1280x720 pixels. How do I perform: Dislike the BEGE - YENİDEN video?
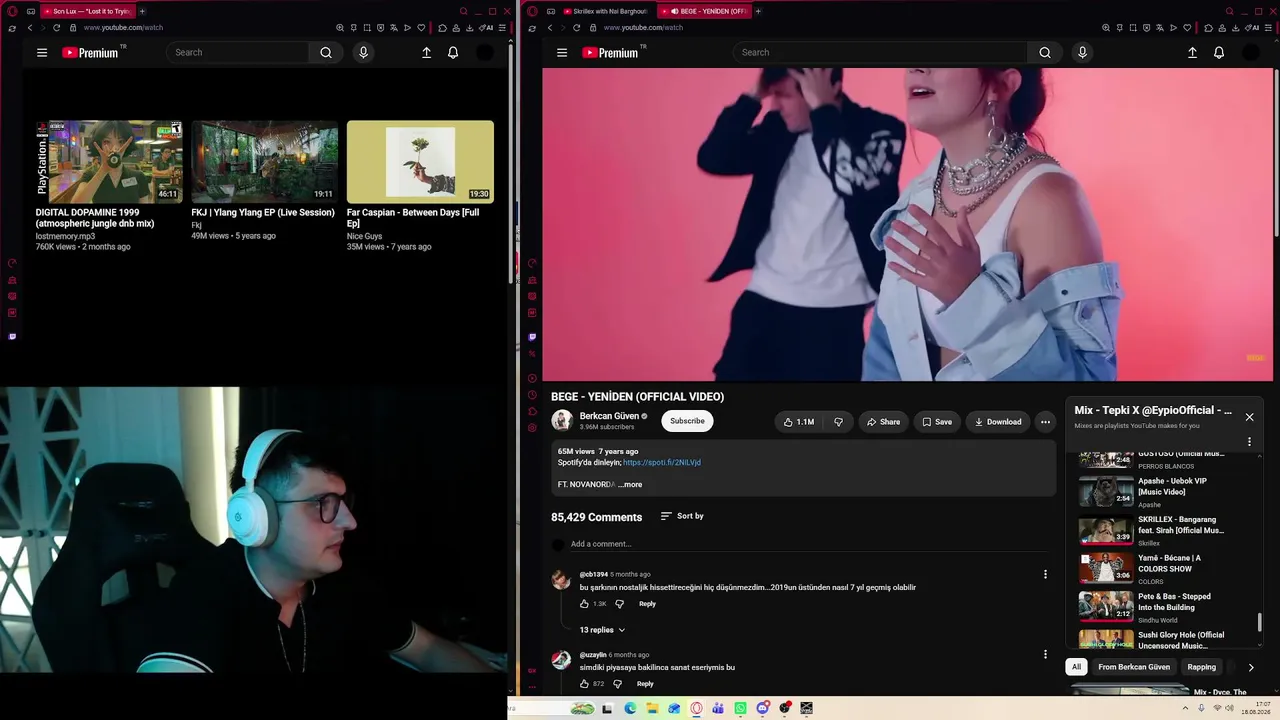pos(838,422)
